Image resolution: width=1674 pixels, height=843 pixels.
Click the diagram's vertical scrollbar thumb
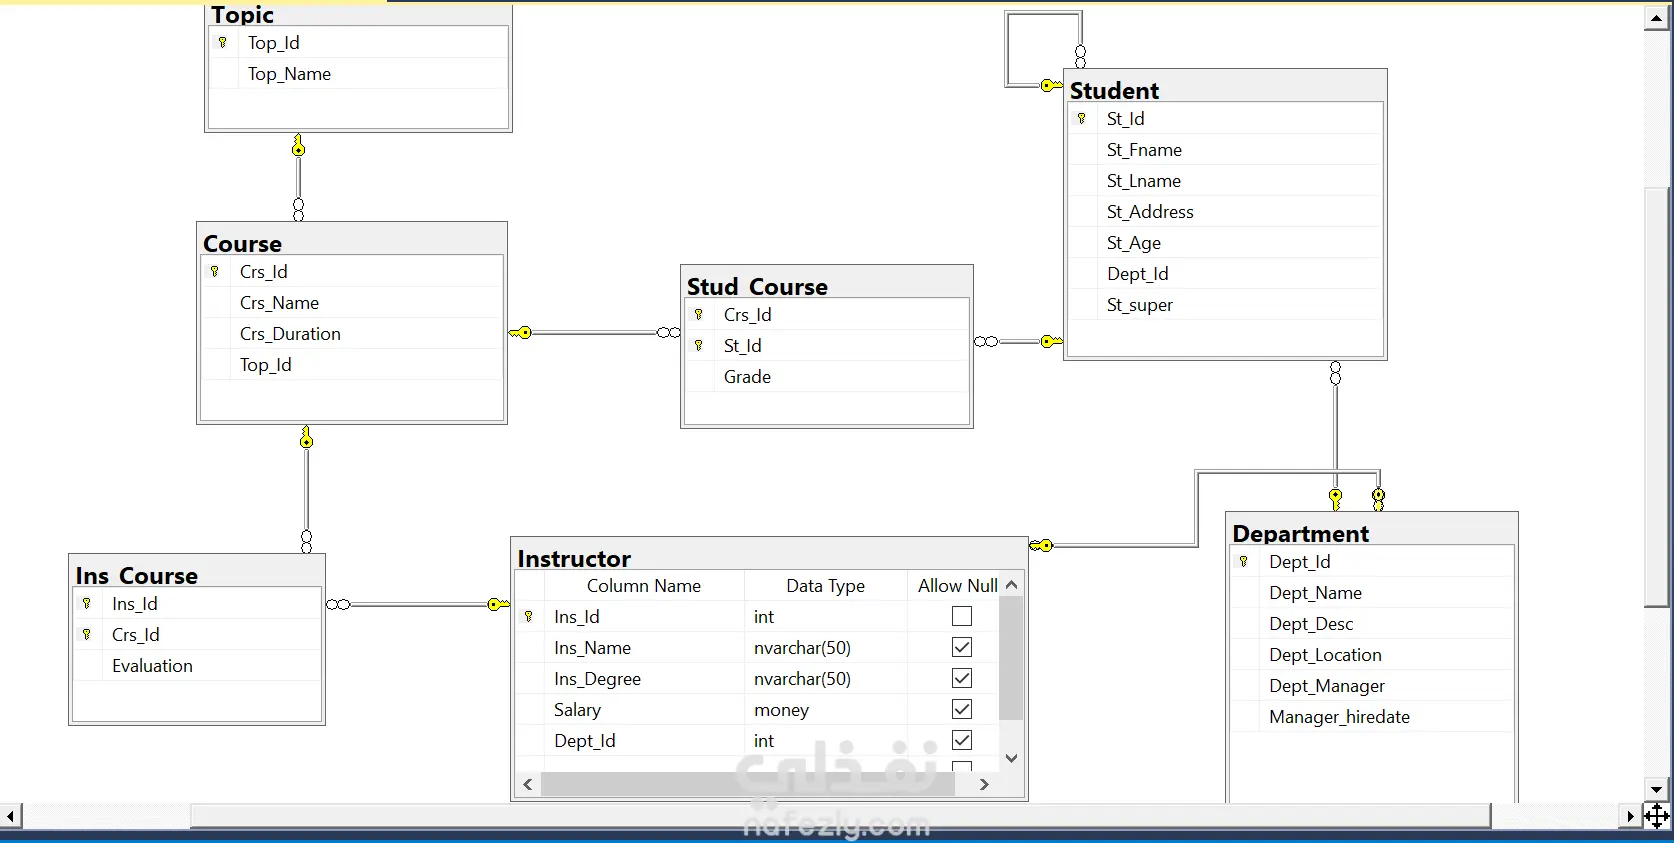pos(1657,396)
